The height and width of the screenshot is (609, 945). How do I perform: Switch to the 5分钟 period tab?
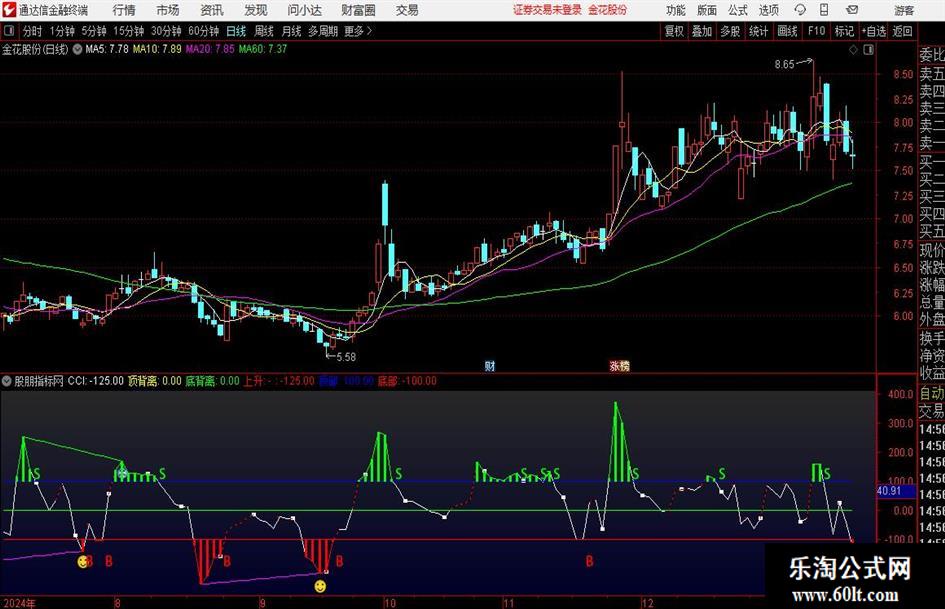pos(94,31)
